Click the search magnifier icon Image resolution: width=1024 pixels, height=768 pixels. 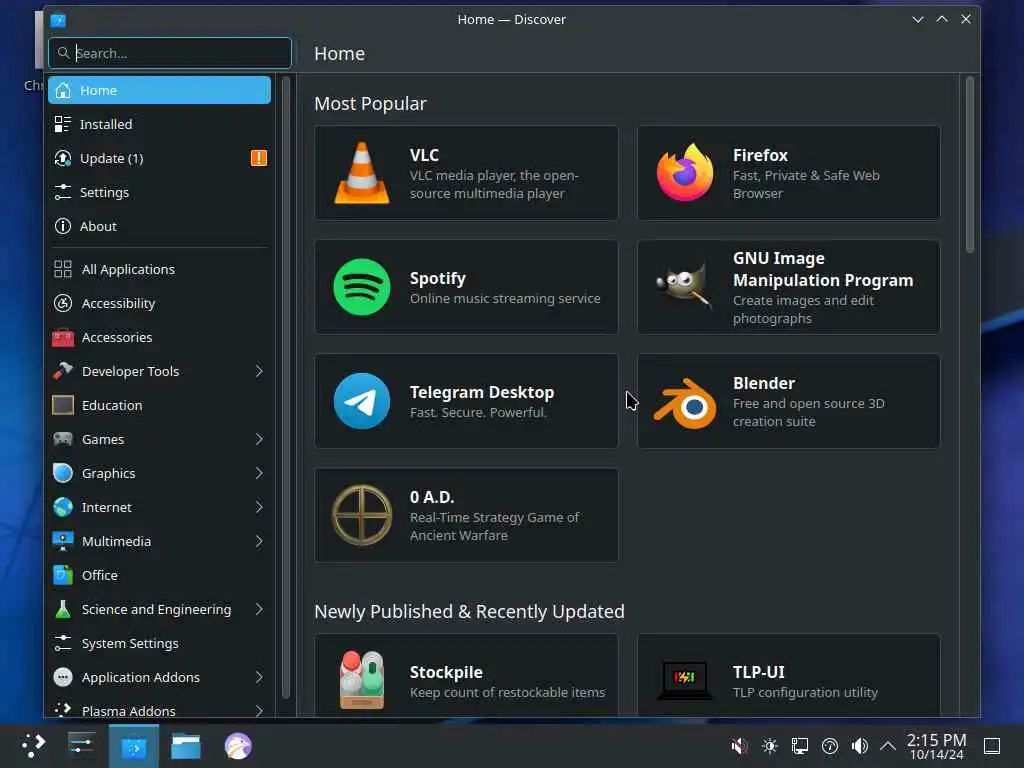coord(63,53)
